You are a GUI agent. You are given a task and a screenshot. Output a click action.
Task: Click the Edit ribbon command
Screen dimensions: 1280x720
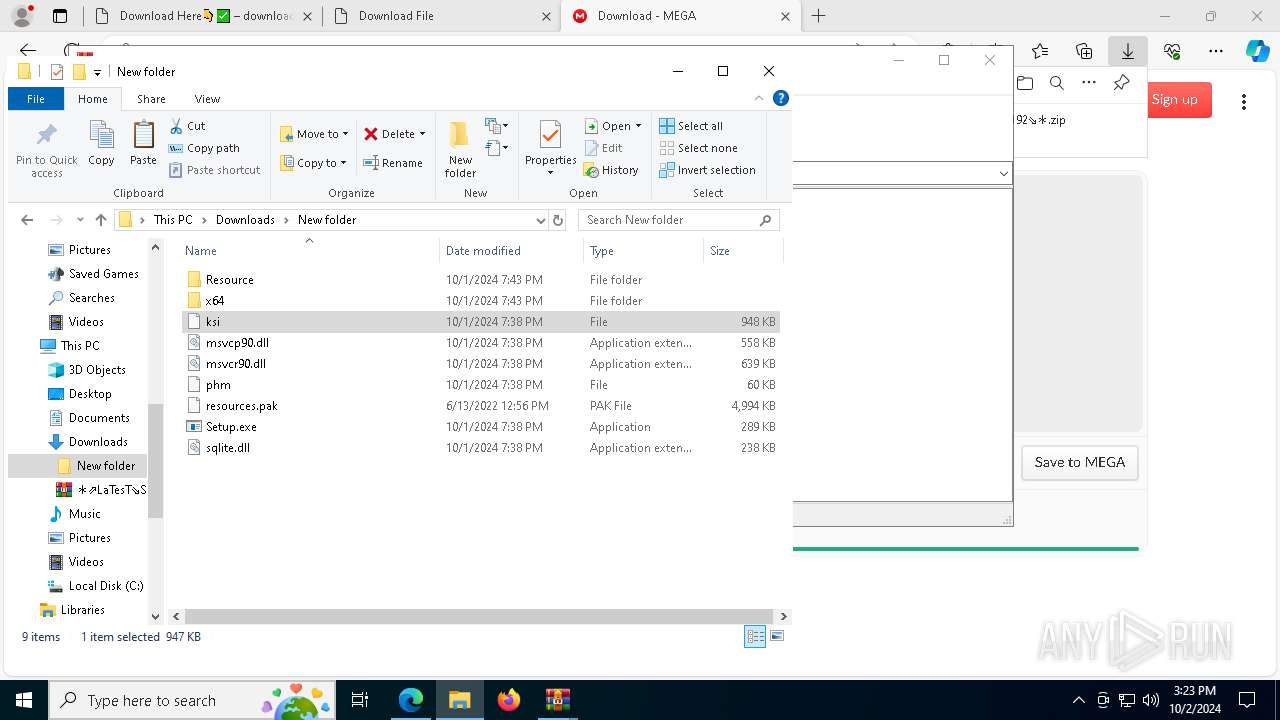(603, 148)
